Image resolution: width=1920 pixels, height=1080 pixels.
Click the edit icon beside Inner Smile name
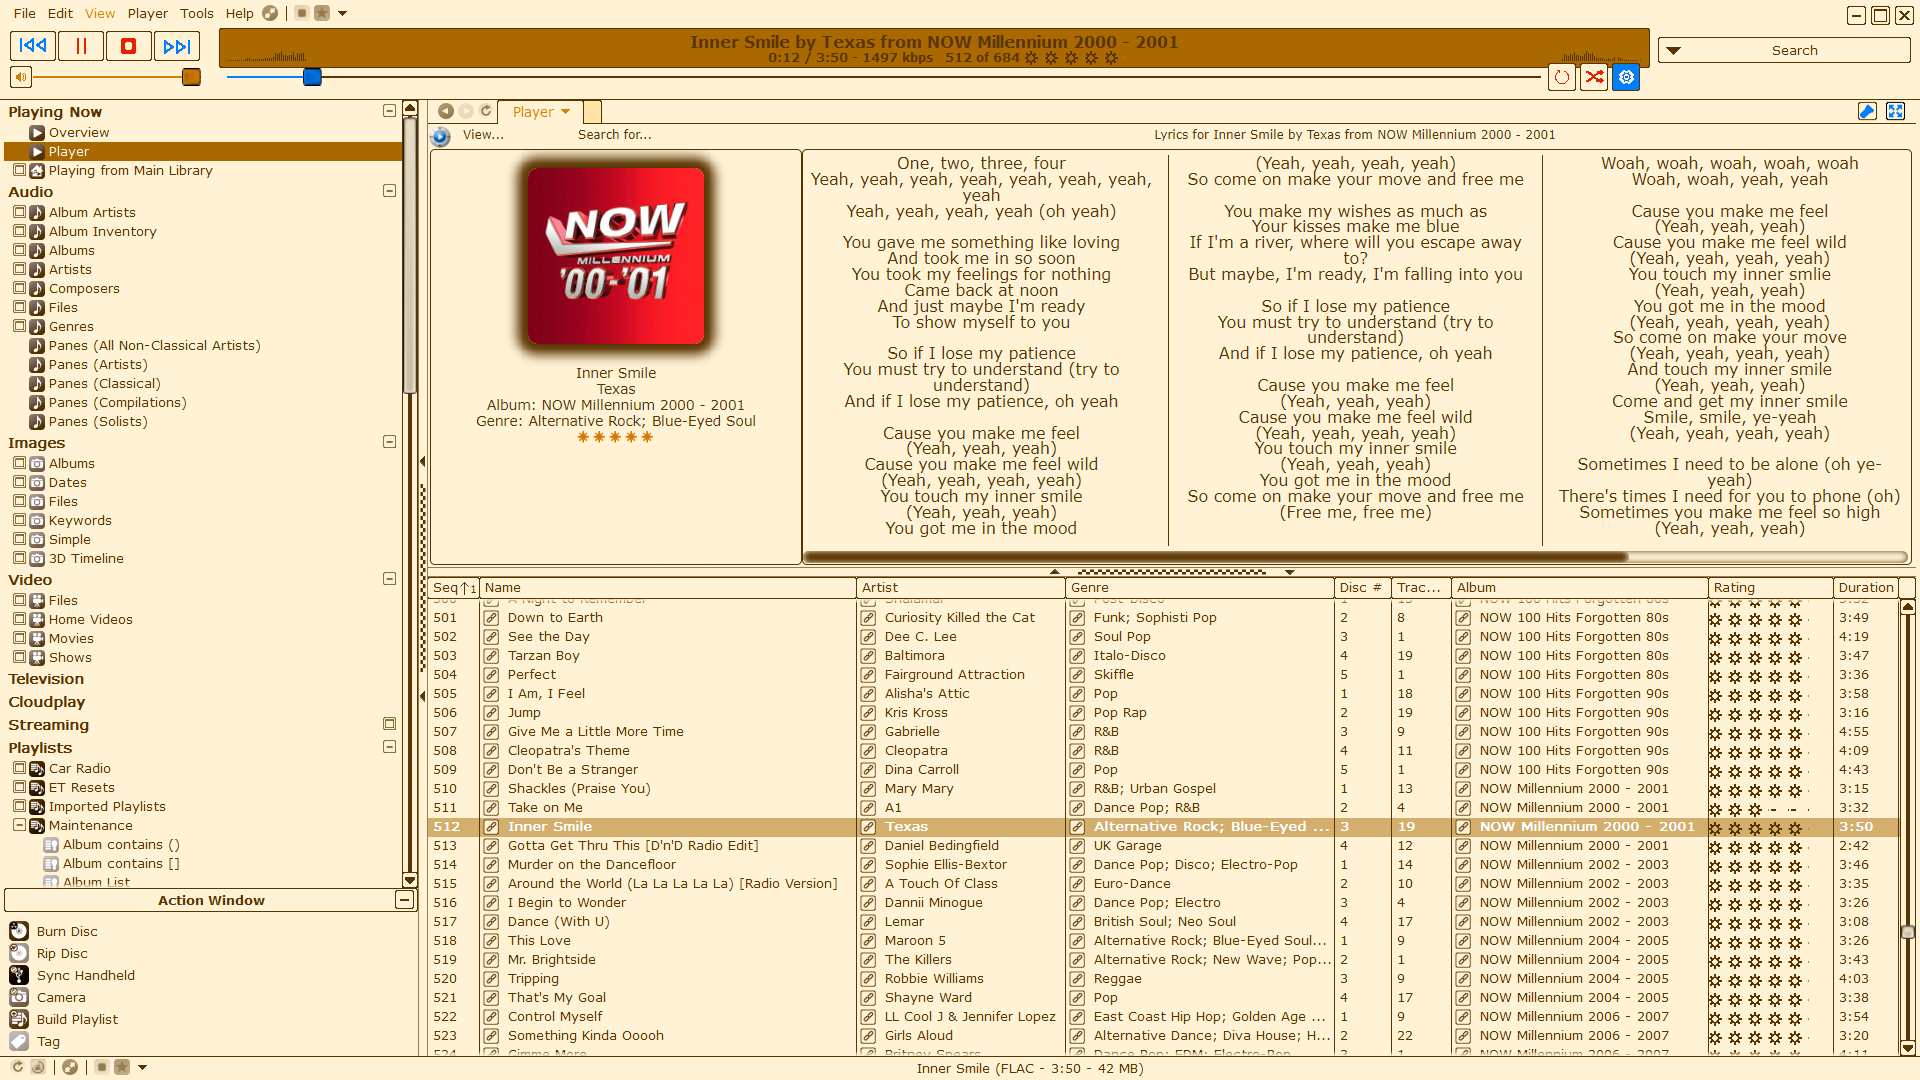[491, 827]
